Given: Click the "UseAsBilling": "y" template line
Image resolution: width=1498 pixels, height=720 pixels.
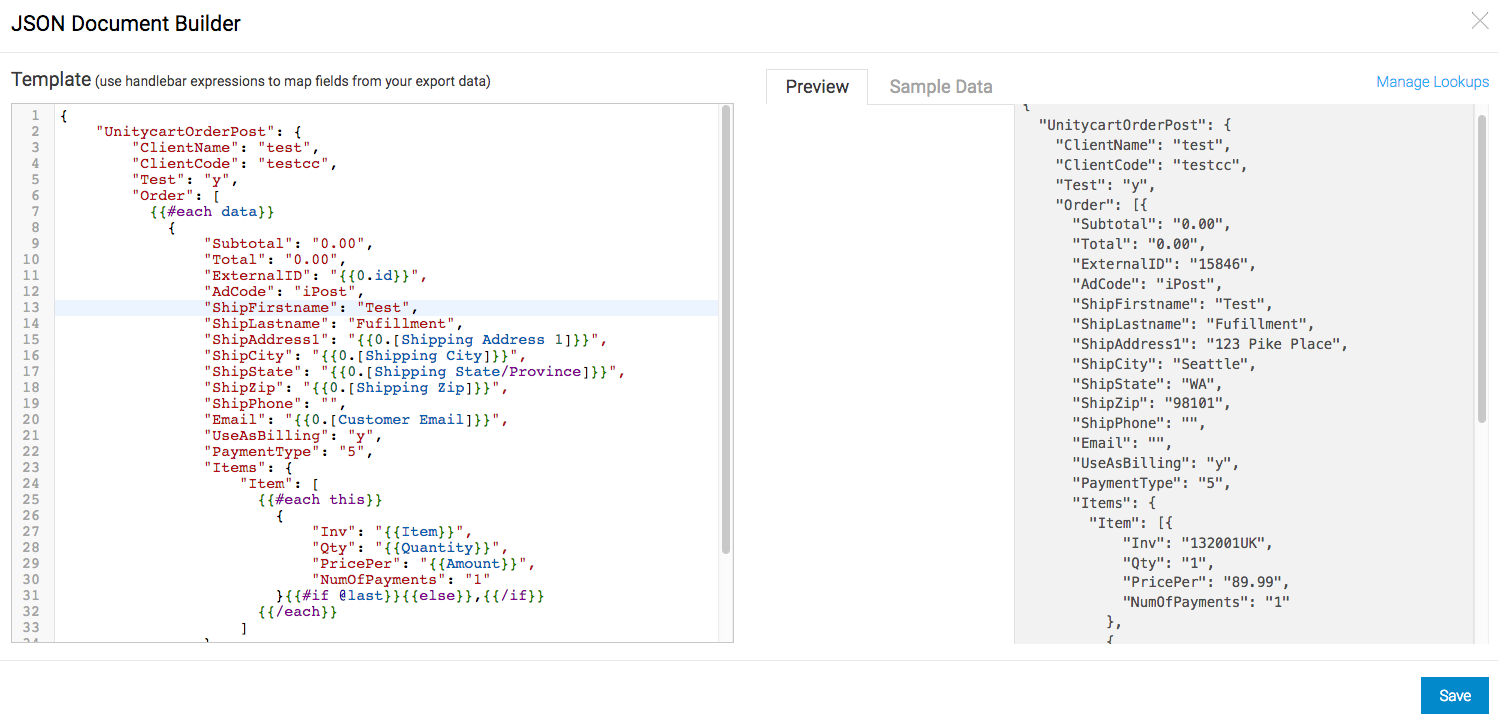Looking at the screenshot, I should (x=292, y=436).
